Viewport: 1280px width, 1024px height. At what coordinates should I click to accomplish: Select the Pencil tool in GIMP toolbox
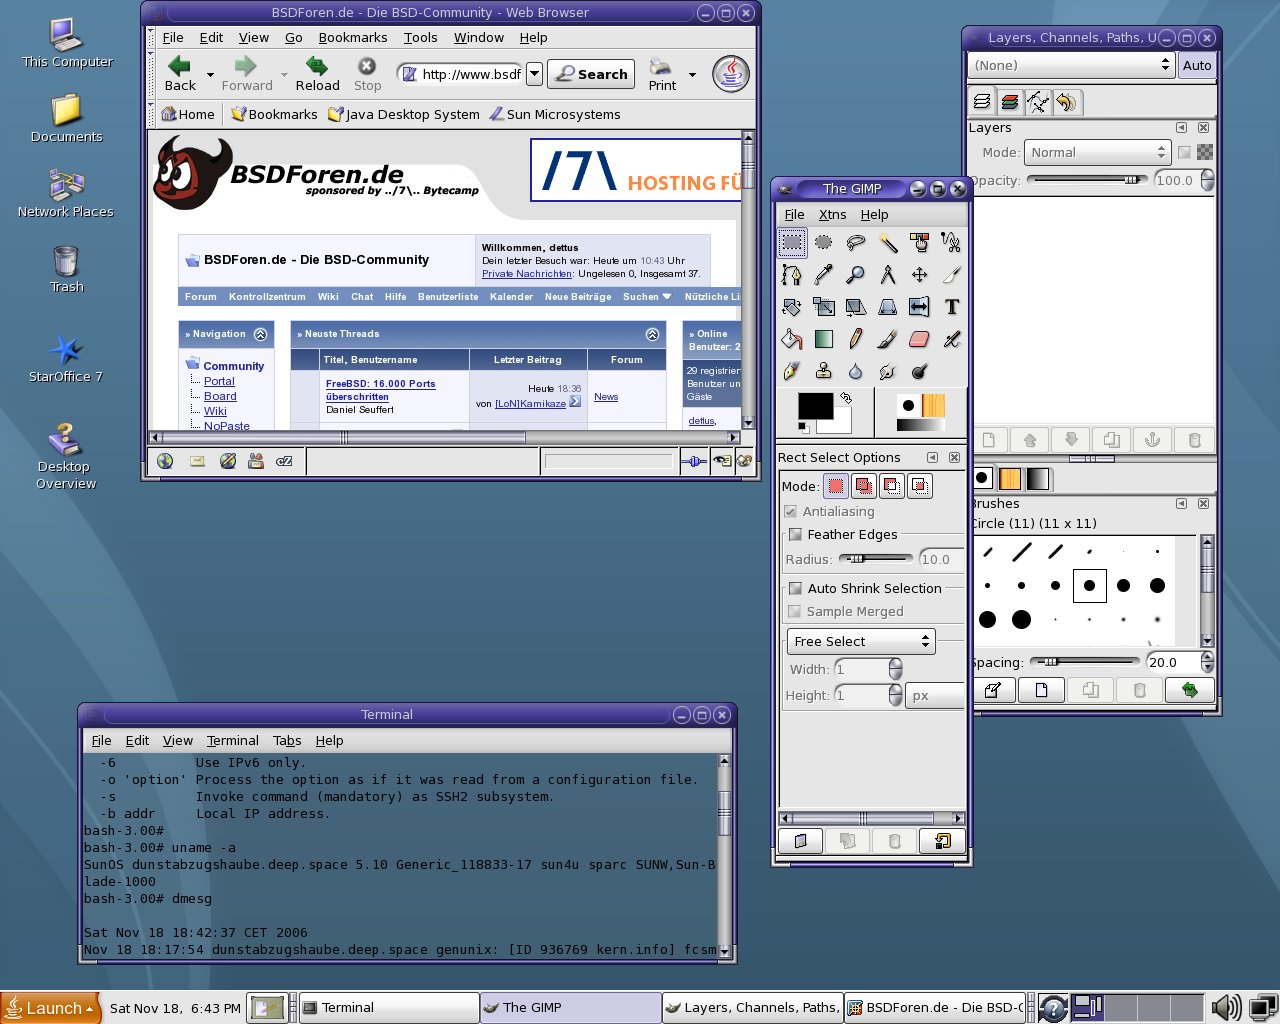856,339
